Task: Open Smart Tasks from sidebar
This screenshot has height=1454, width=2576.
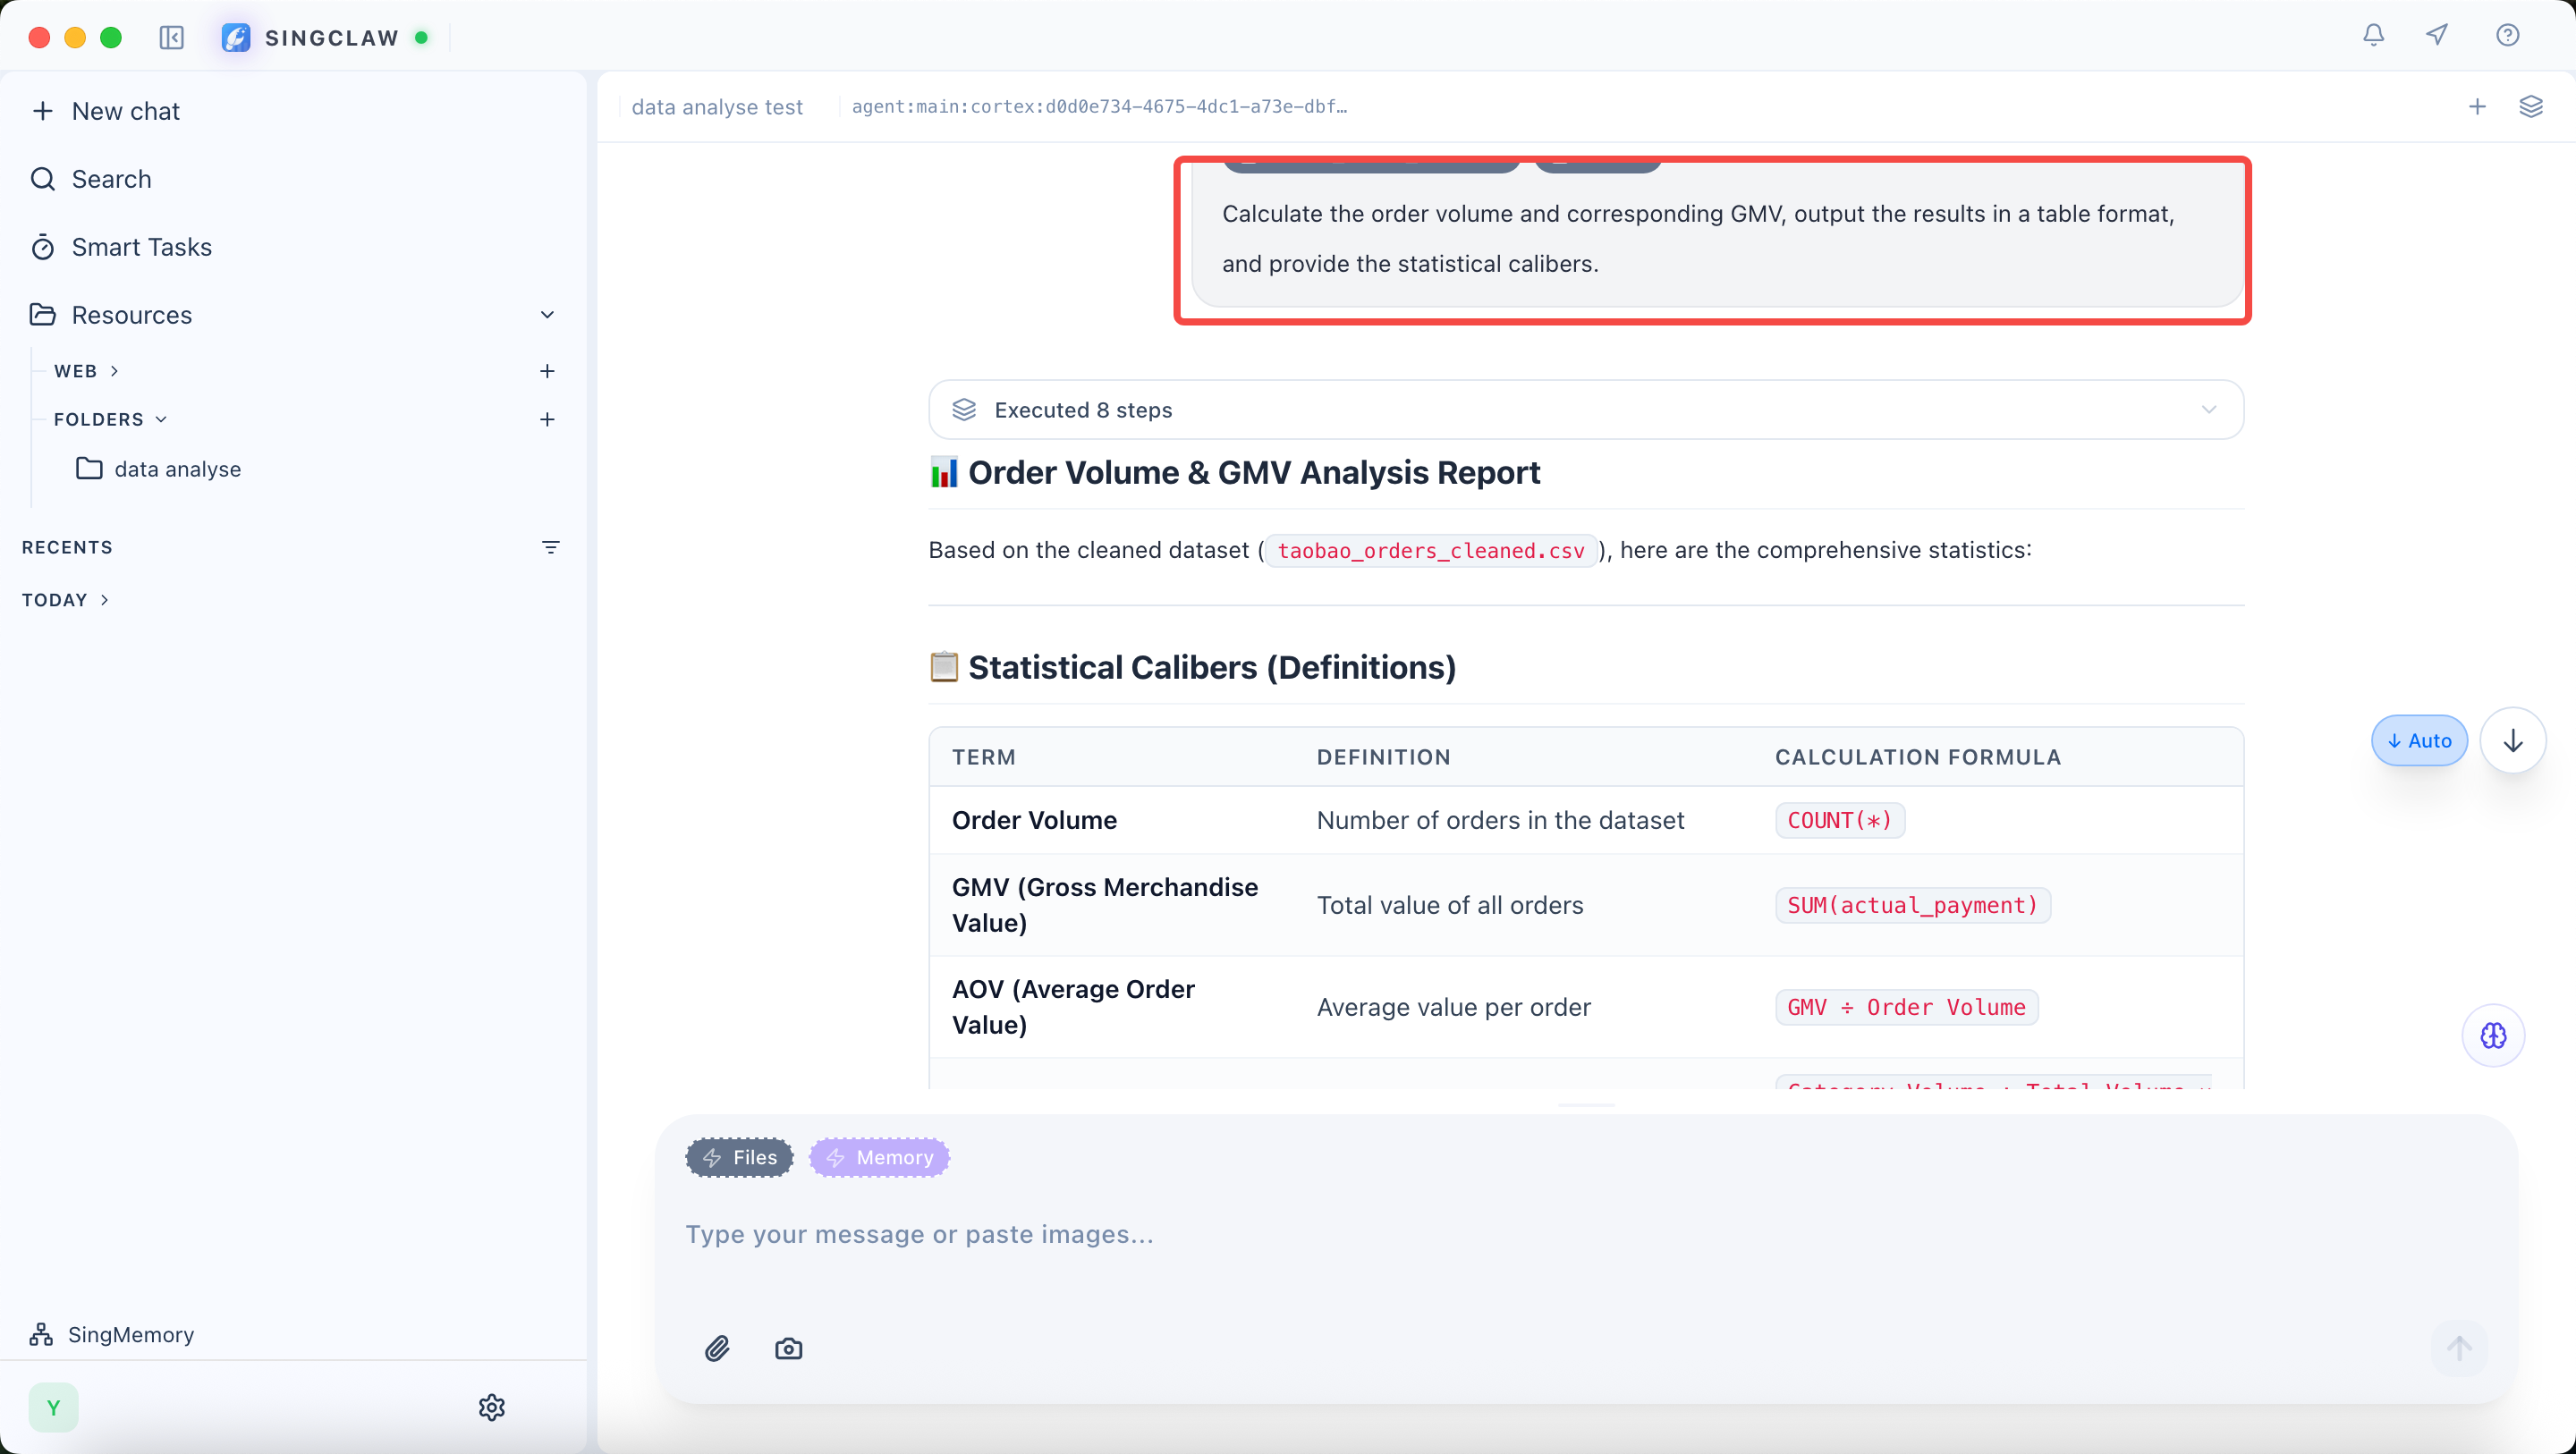Action: click(x=141, y=247)
